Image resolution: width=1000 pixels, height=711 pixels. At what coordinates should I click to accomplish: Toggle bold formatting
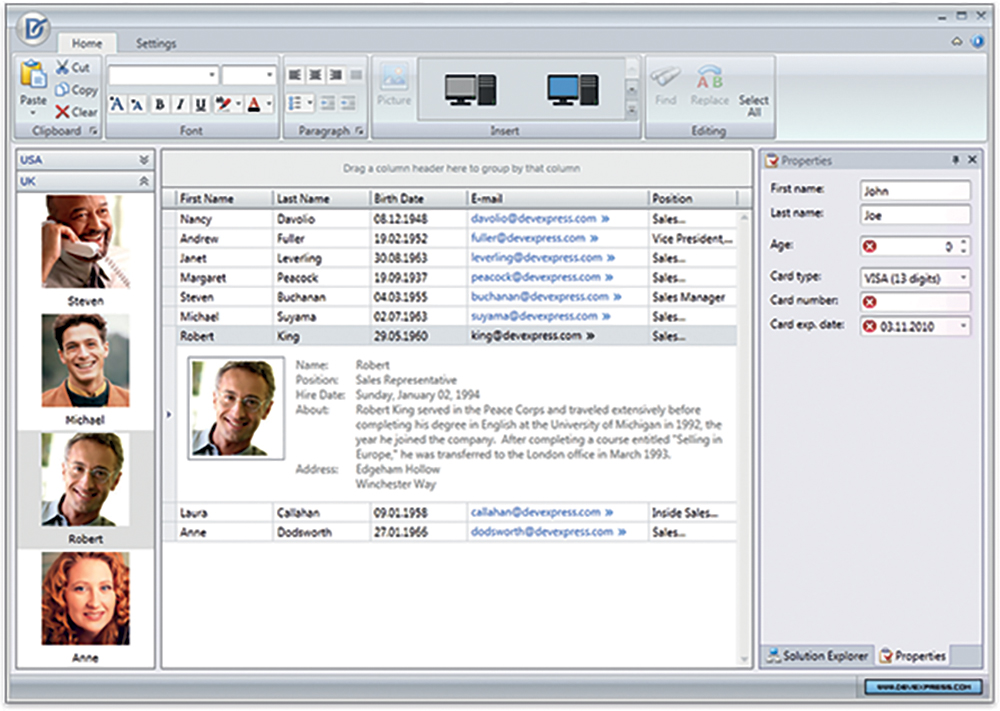click(159, 104)
